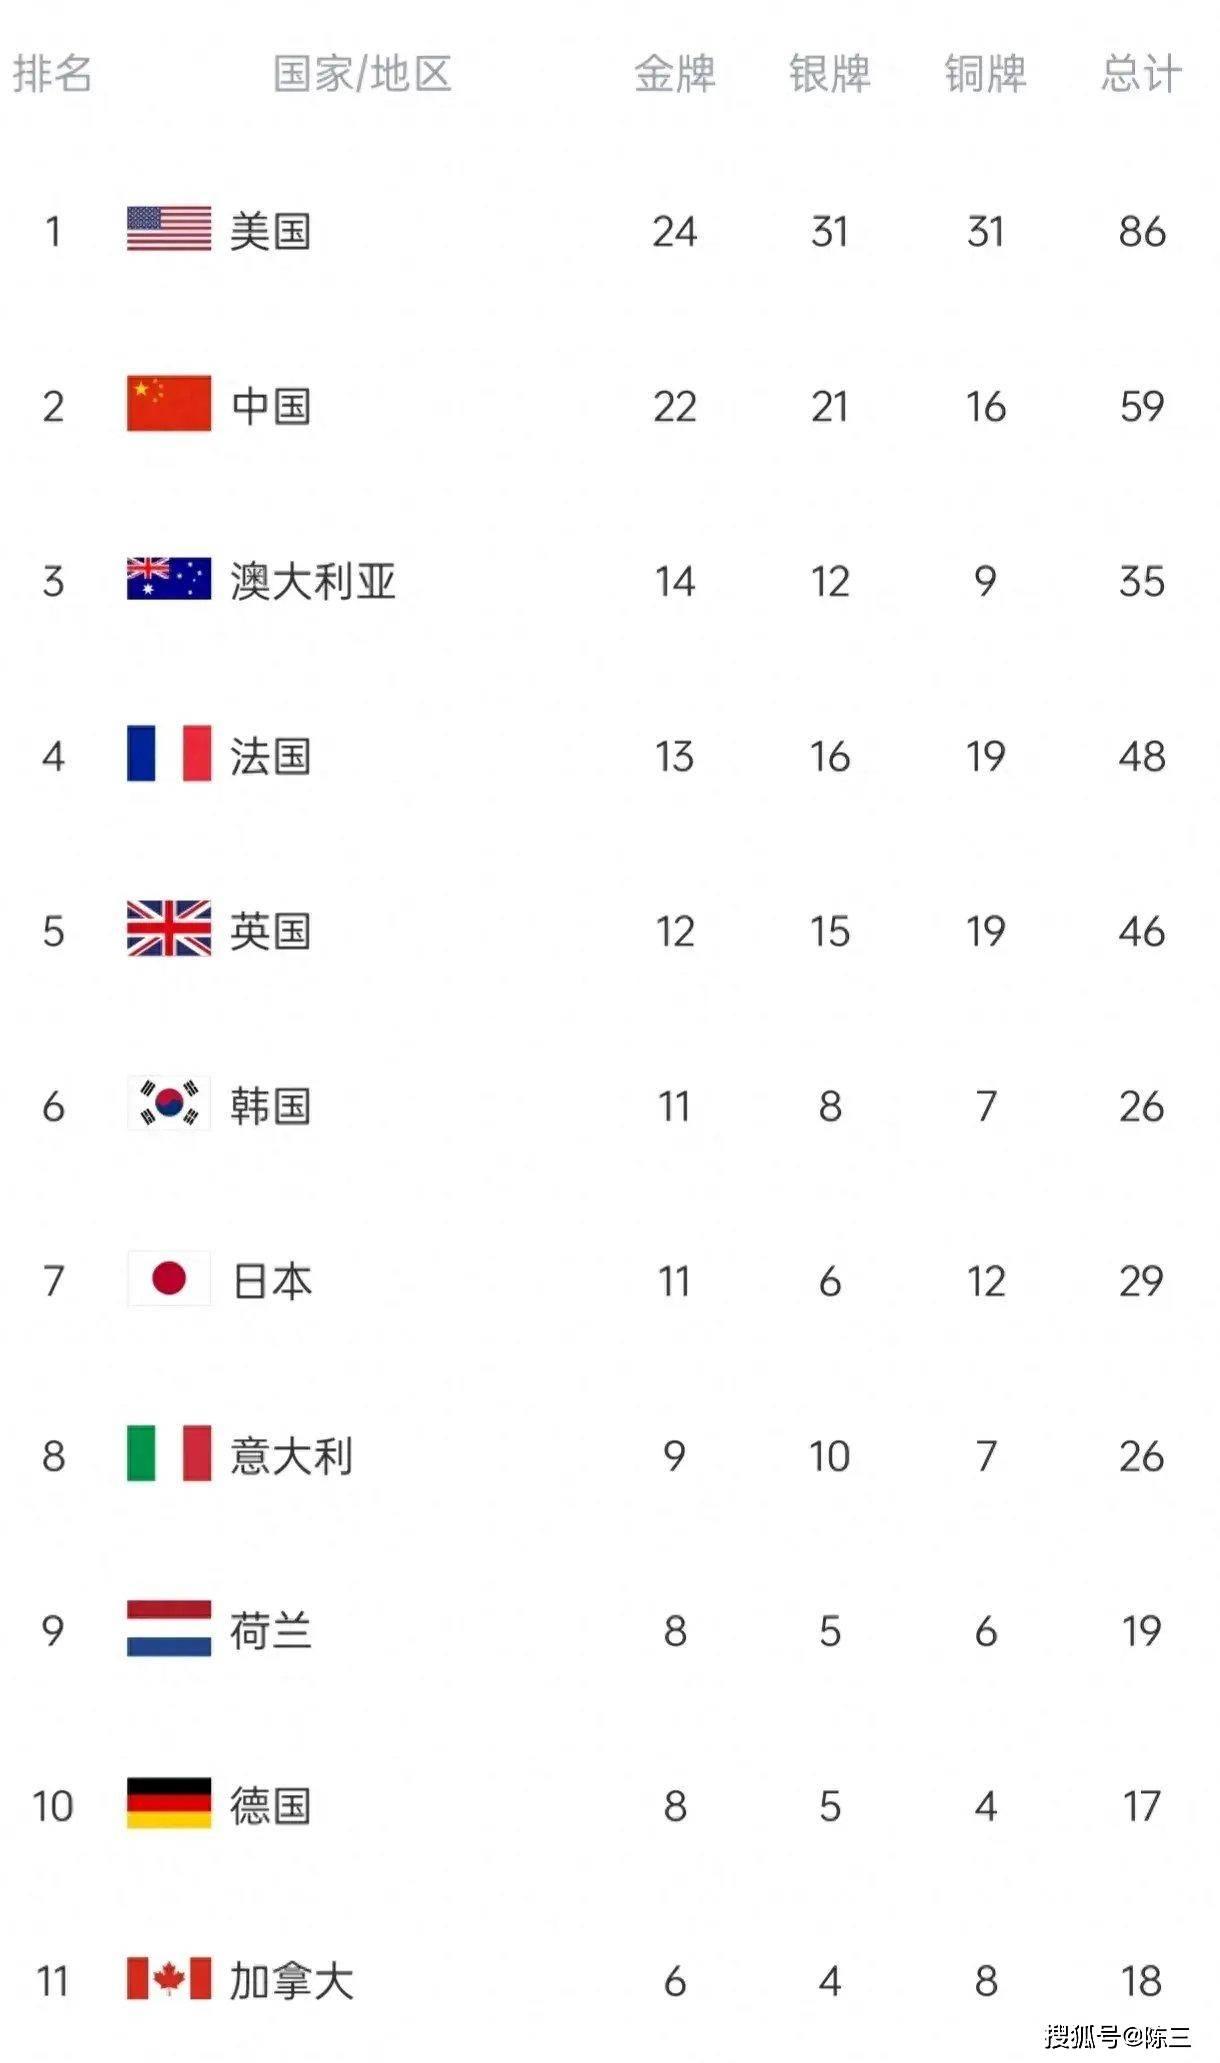Click the 排名 column header

tap(52, 74)
